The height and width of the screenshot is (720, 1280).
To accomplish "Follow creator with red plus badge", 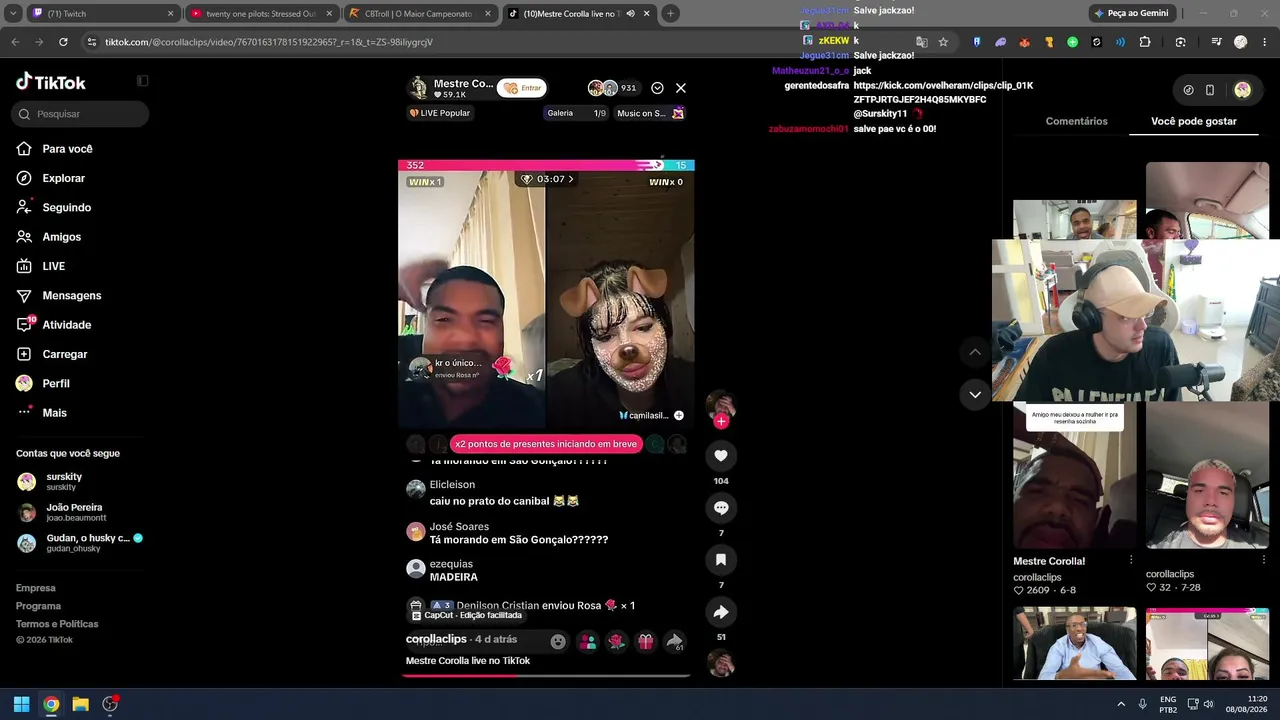I will coord(721,421).
